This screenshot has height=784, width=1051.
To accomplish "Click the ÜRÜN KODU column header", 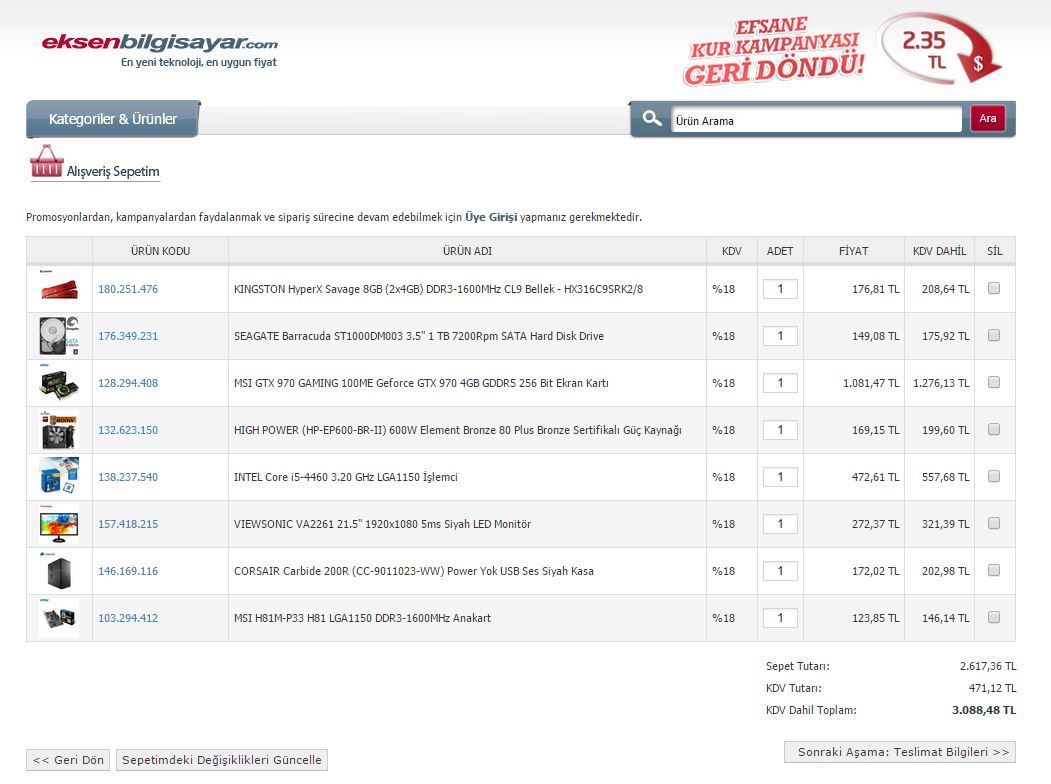I will [x=160, y=251].
